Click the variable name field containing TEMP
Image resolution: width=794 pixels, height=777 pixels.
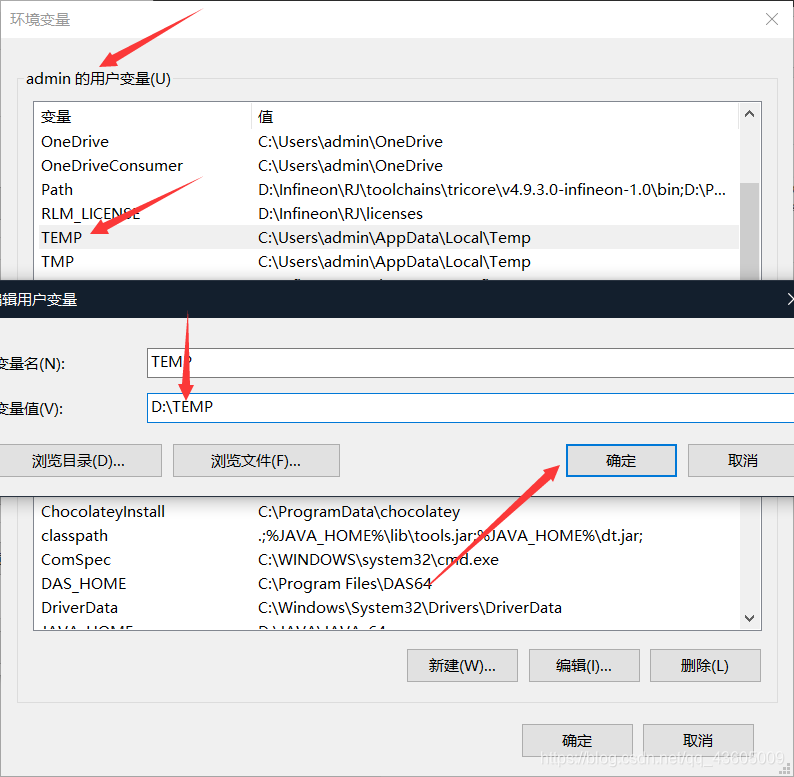pos(470,363)
